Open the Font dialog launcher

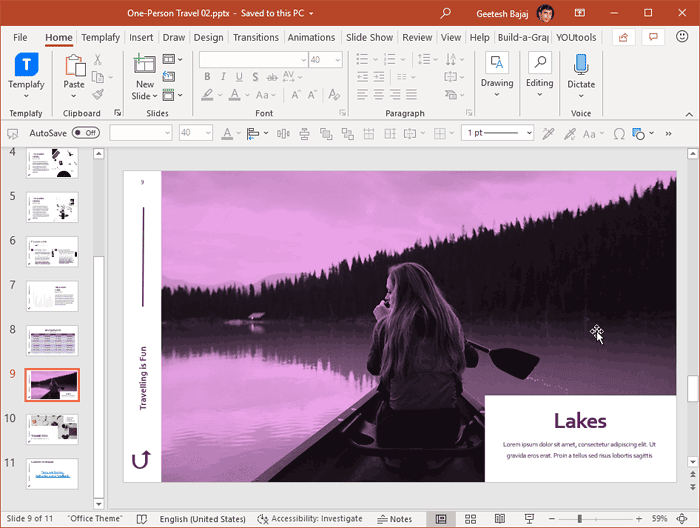coord(342,113)
